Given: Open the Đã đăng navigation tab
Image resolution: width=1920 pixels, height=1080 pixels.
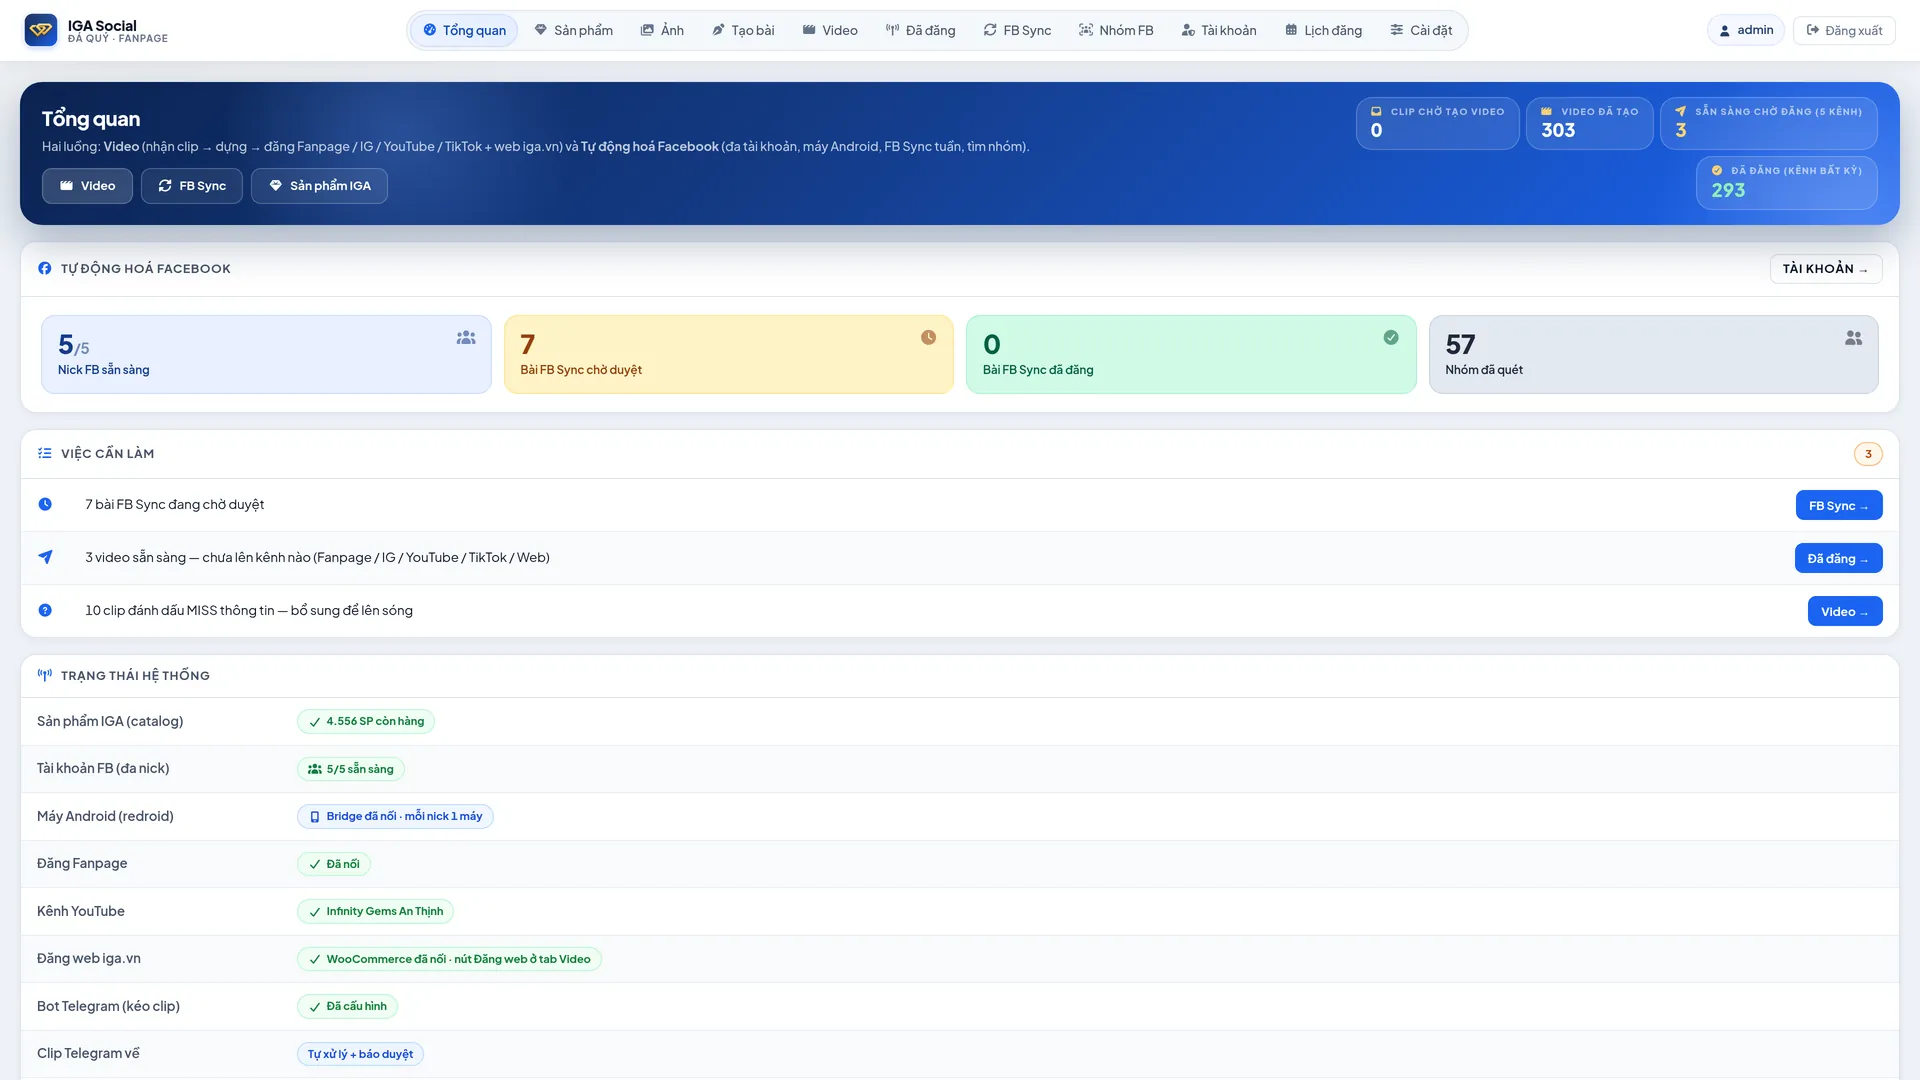Looking at the screenshot, I should coord(920,30).
